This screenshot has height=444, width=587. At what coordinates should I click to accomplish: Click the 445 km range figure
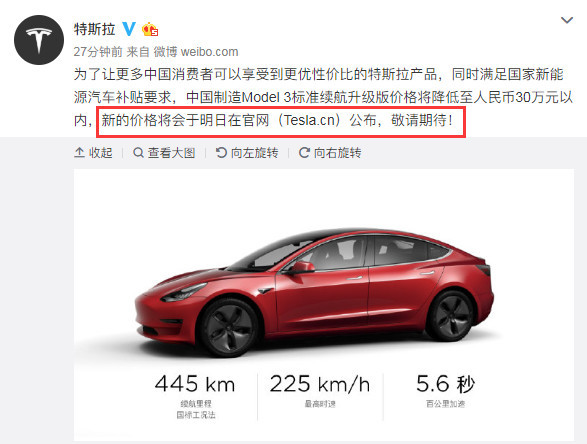195,384
